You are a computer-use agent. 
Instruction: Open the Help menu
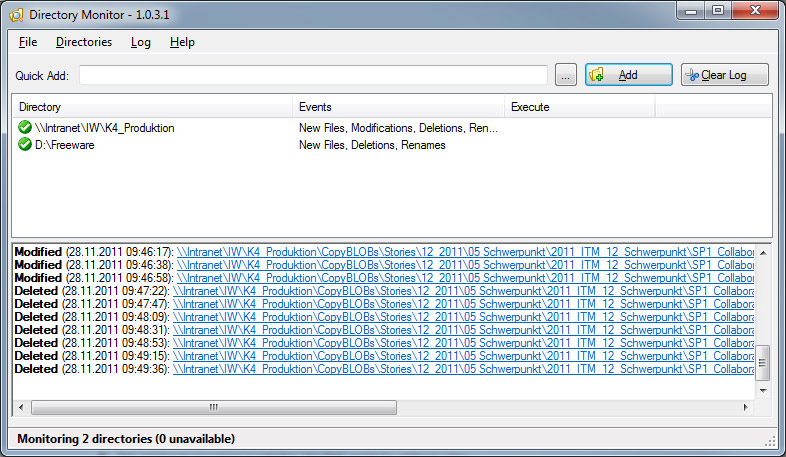[182, 42]
